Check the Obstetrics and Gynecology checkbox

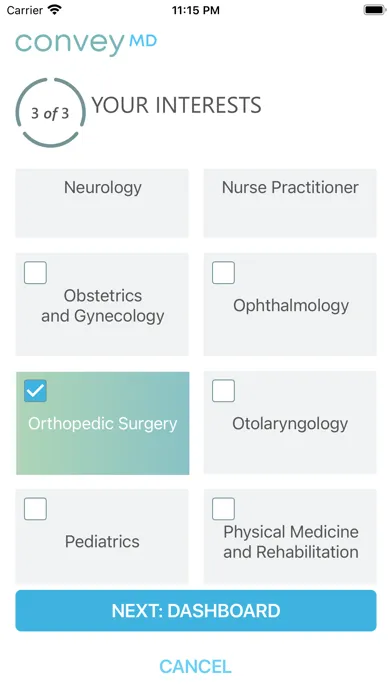36,273
